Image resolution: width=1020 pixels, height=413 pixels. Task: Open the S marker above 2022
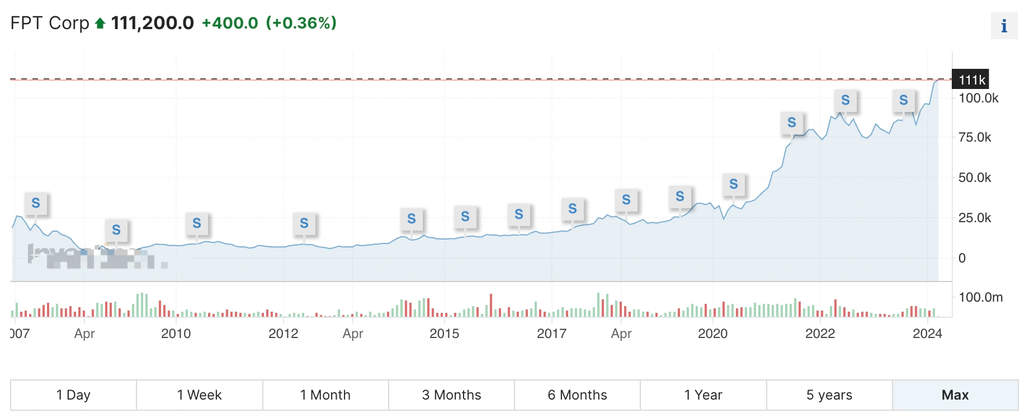[x=845, y=100]
